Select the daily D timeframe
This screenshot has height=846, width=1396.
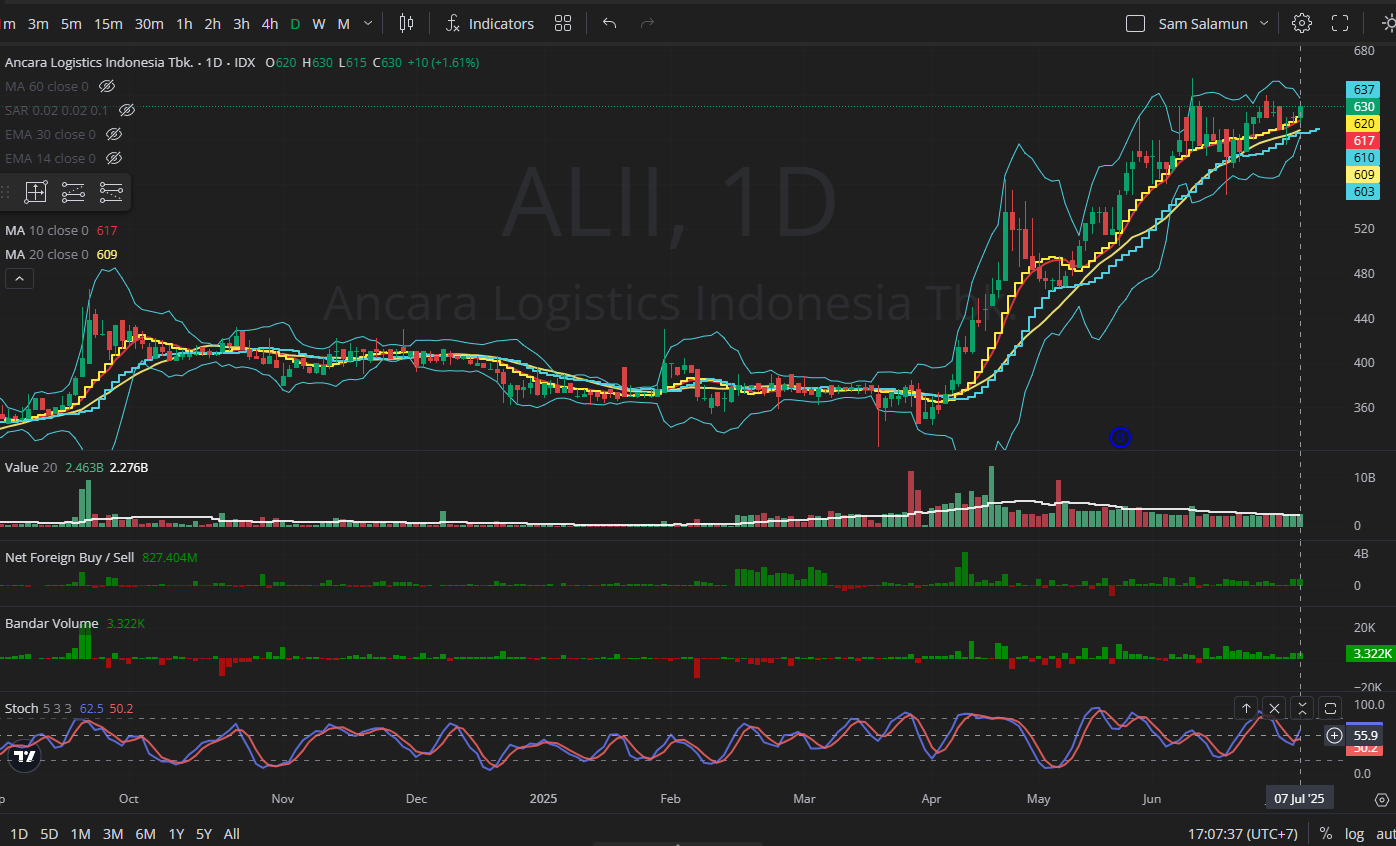295,23
